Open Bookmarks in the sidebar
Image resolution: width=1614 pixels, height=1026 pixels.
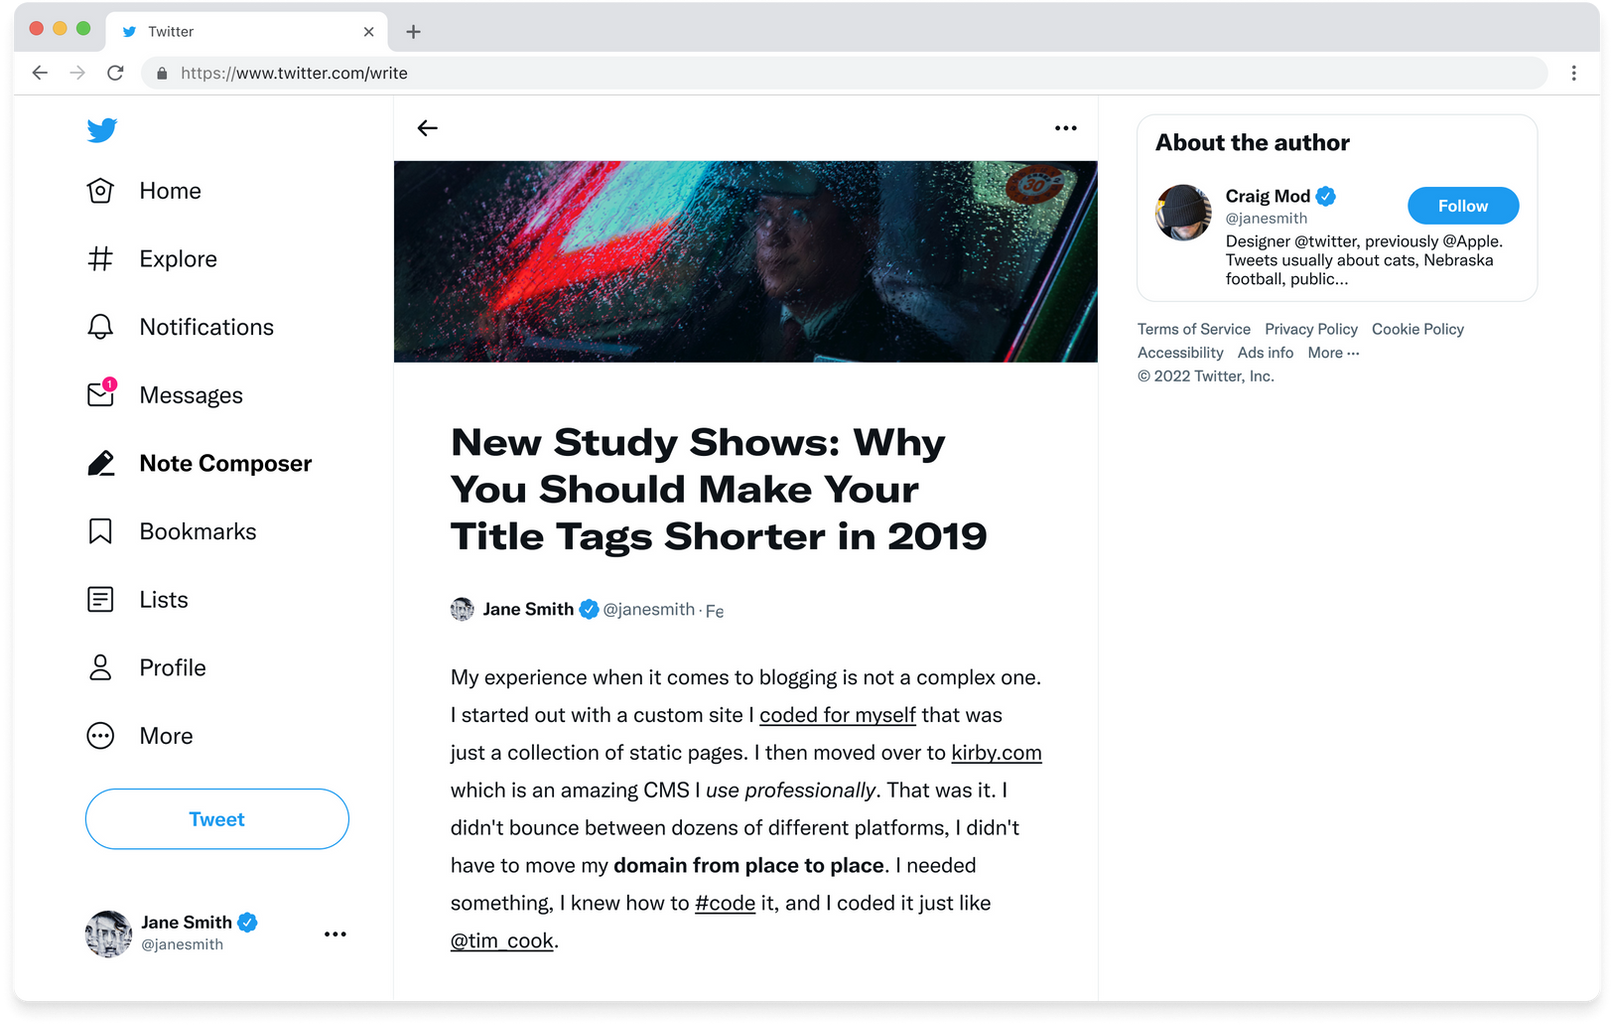tap(197, 532)
